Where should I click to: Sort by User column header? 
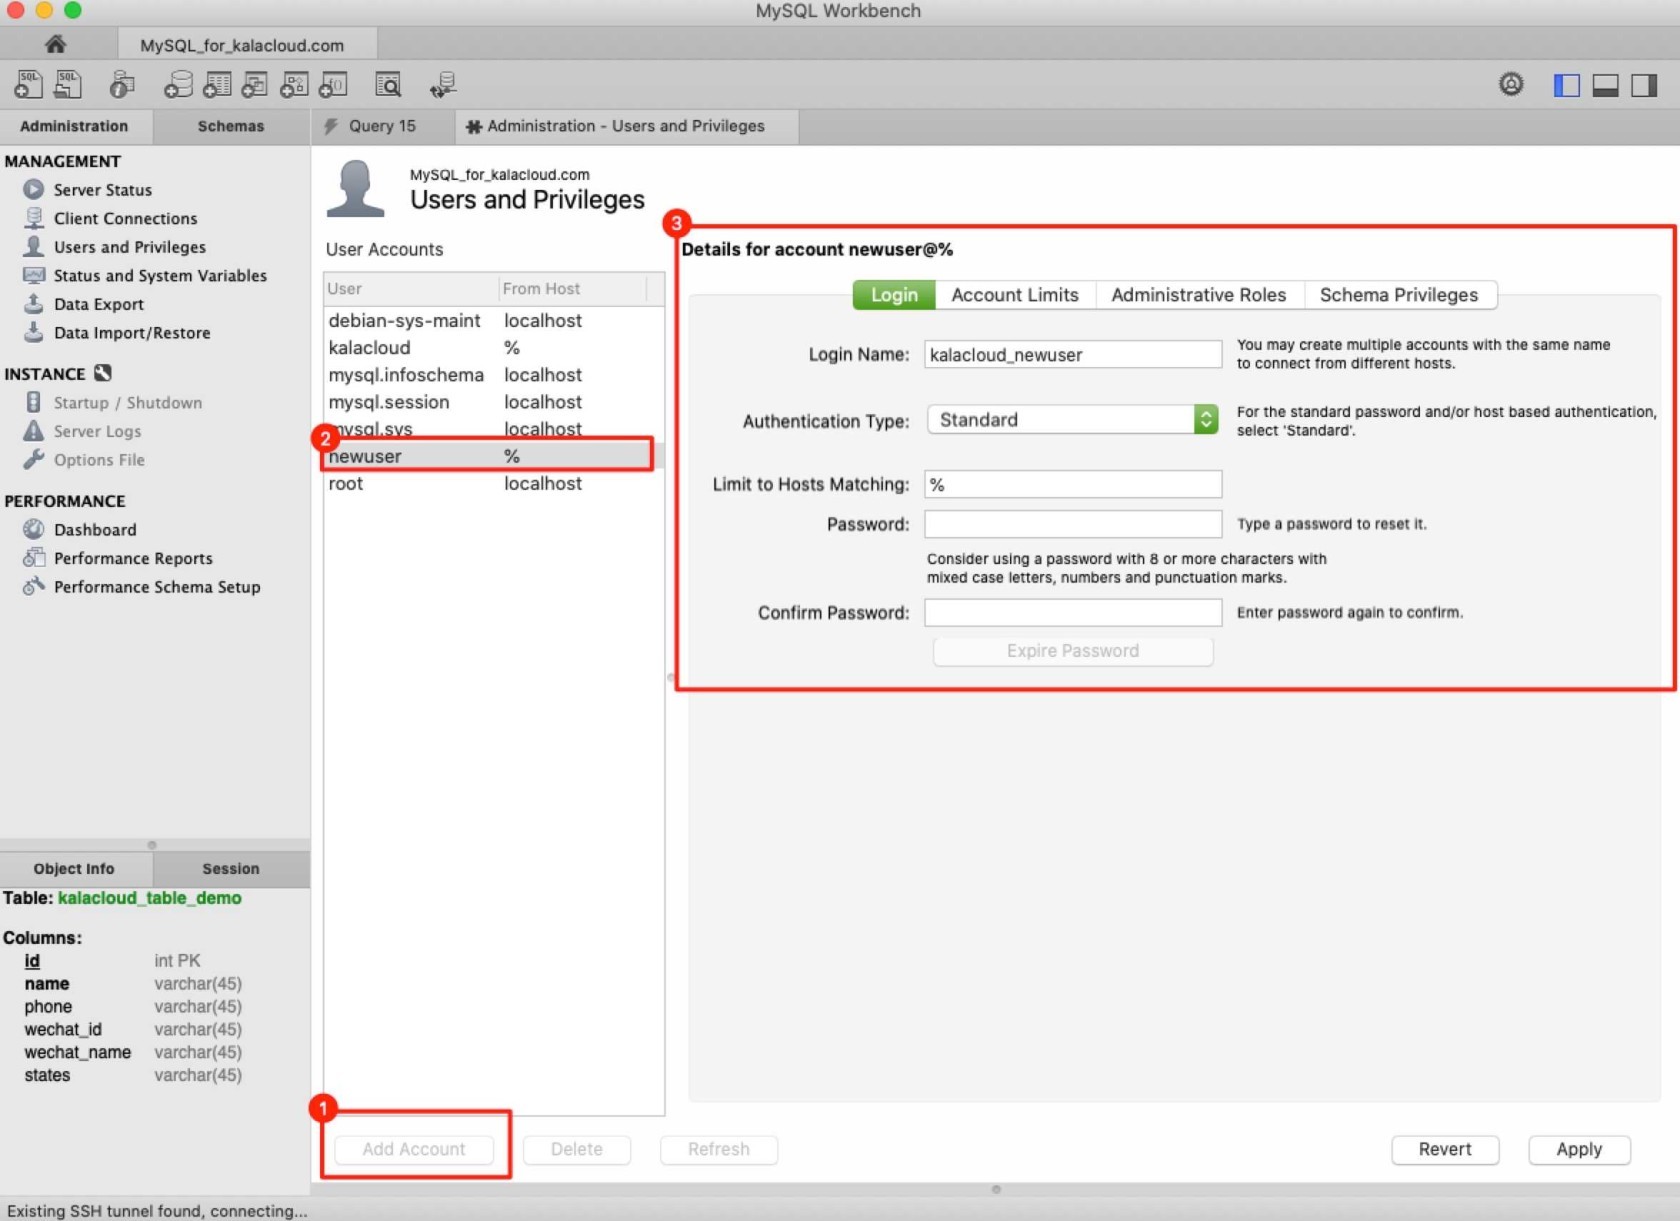point(411,289)
